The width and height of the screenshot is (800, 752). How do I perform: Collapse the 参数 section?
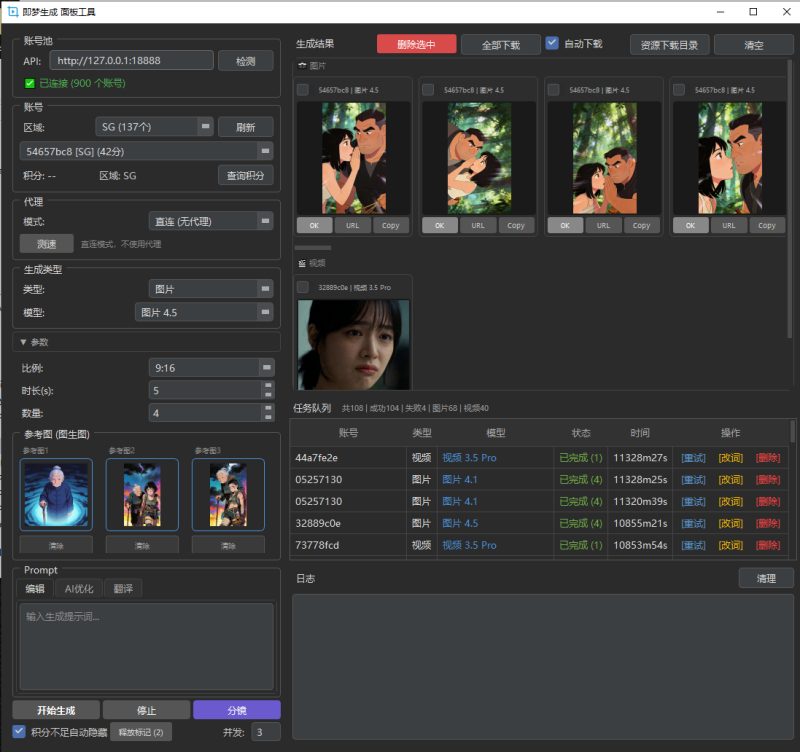click(24, 342)
